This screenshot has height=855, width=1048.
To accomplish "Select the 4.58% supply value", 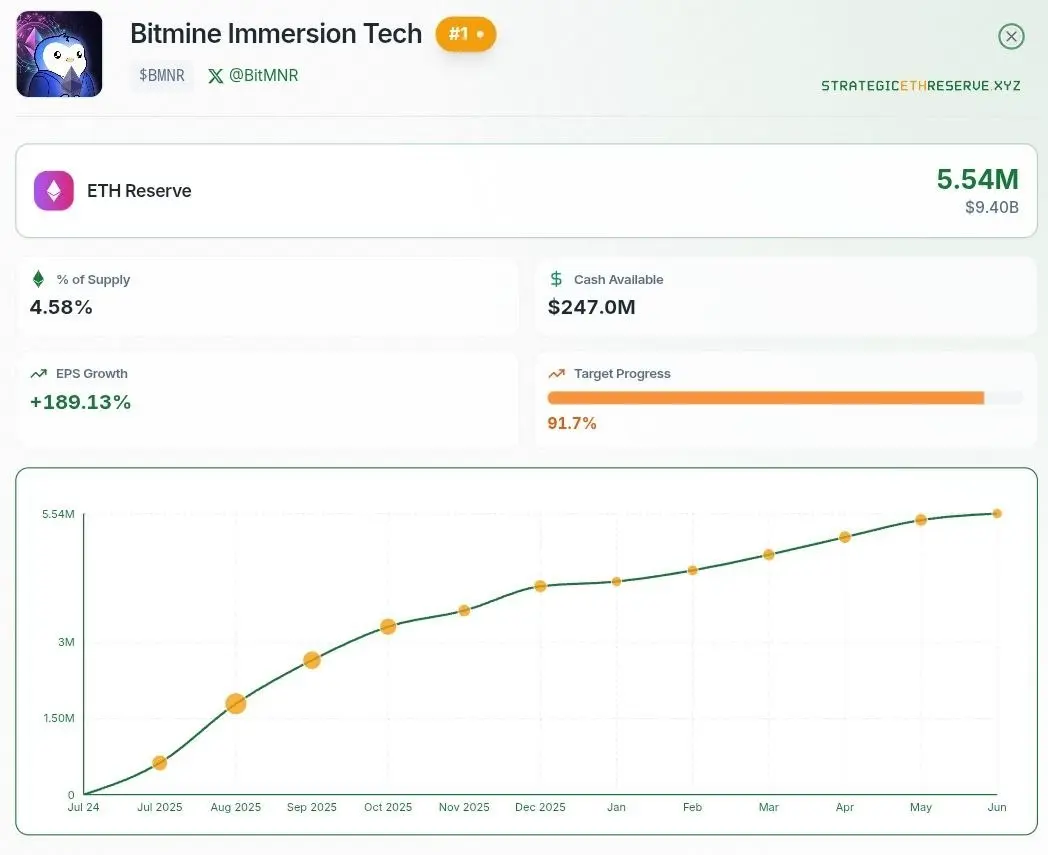I will pos(61,308).
